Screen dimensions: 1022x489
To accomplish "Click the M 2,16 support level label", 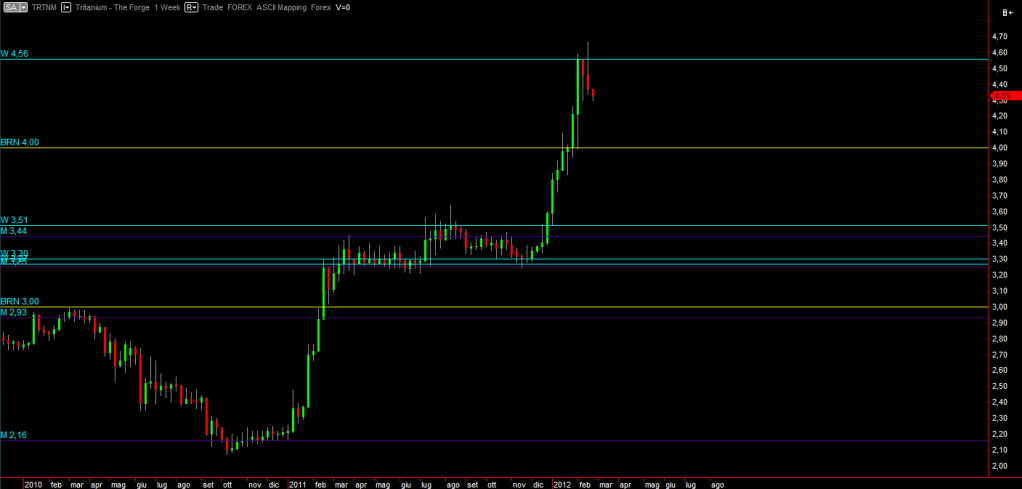I will click(18, 435).
